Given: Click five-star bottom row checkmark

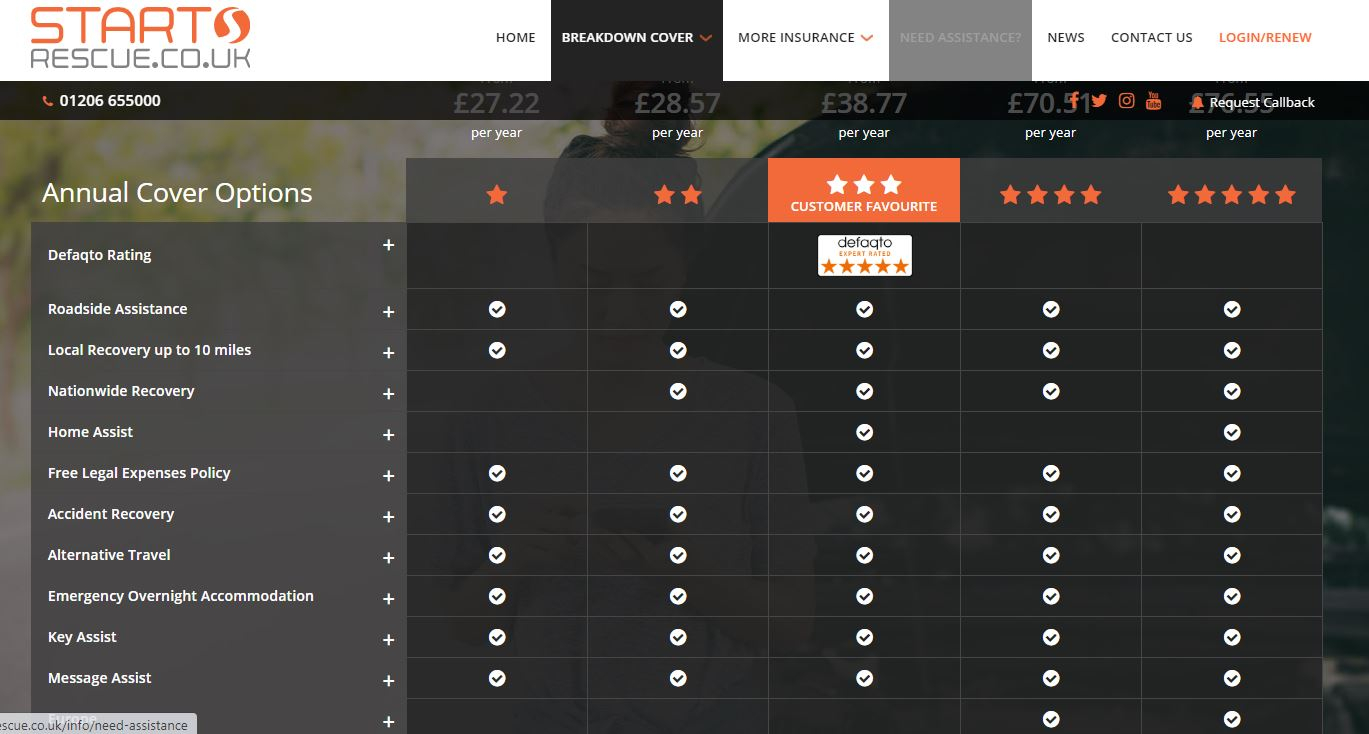Looking at the screenshot, I should [1232, 719].
